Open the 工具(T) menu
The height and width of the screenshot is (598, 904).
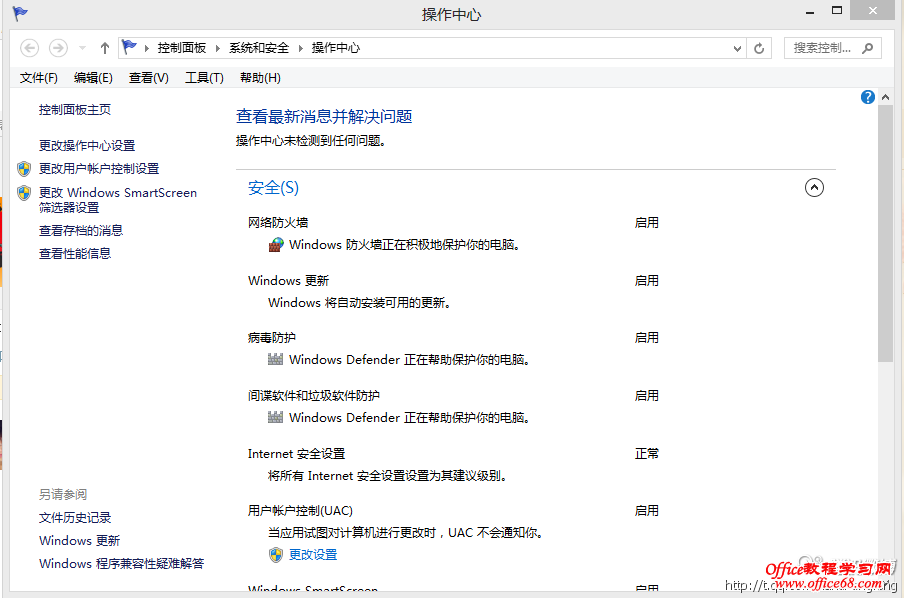204,77
